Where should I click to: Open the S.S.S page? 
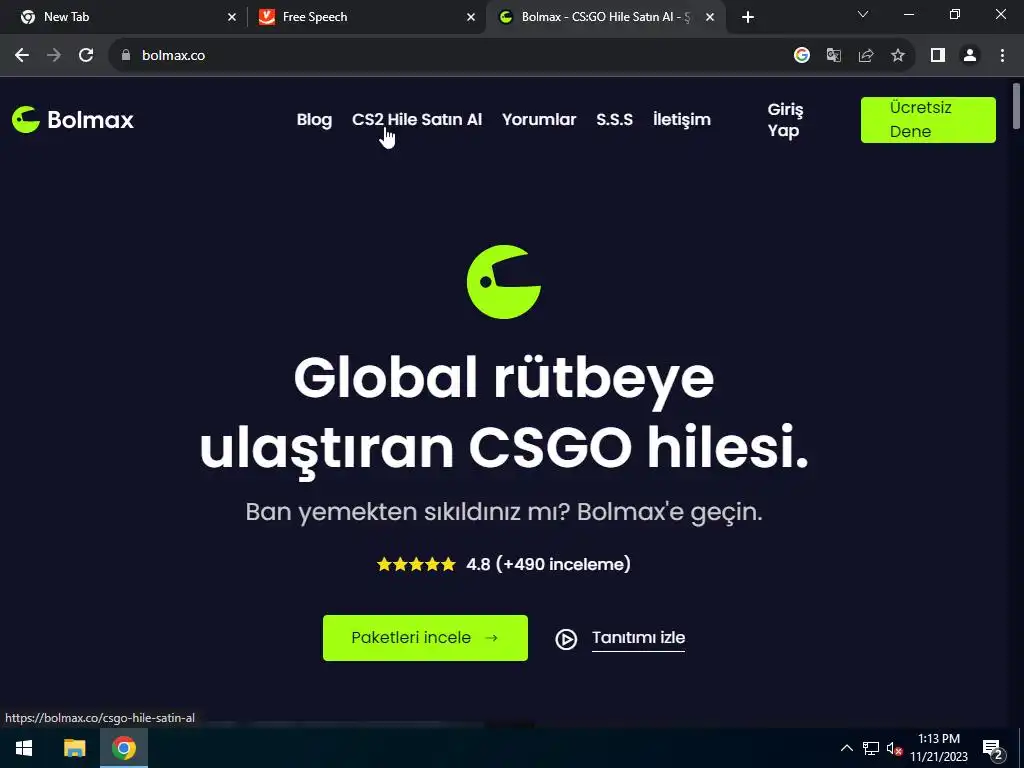click(x=615, y=120)
